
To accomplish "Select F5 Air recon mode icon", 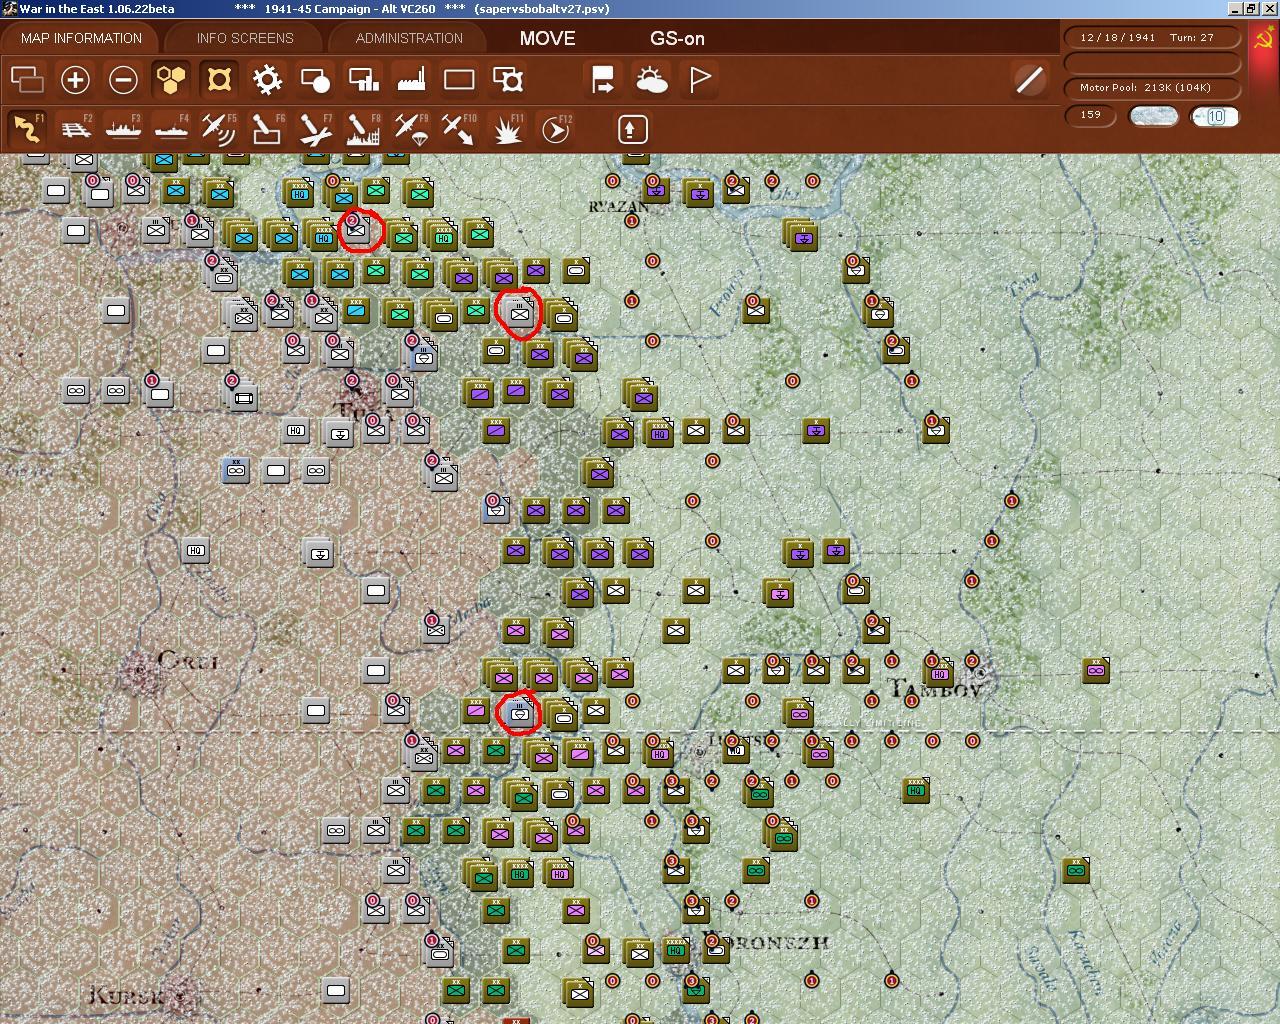I will pyautogui.click(x=219, y=129).
